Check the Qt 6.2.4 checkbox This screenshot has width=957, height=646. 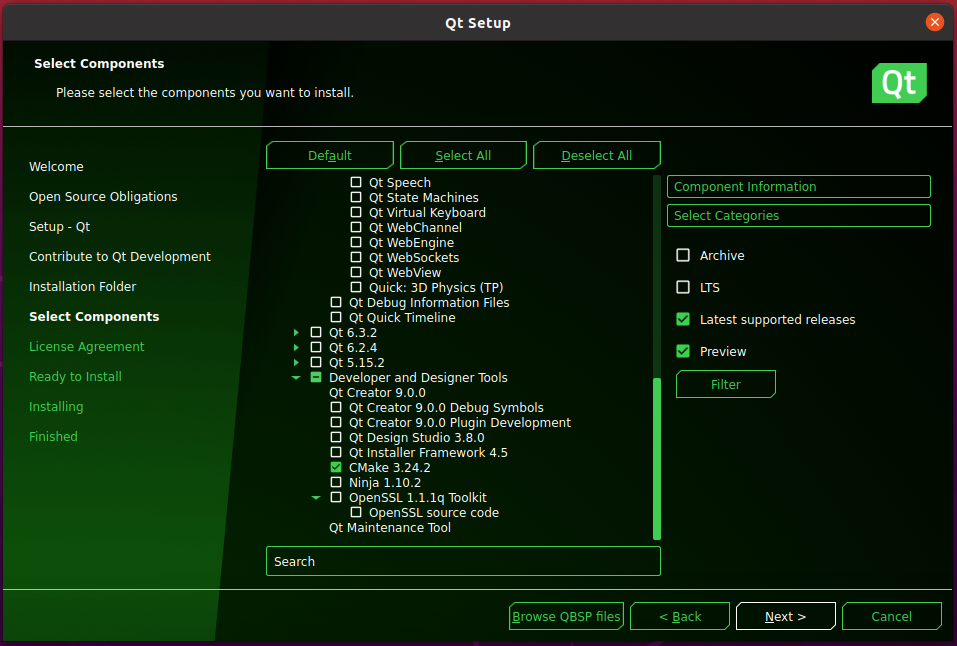tap(316, 347)
